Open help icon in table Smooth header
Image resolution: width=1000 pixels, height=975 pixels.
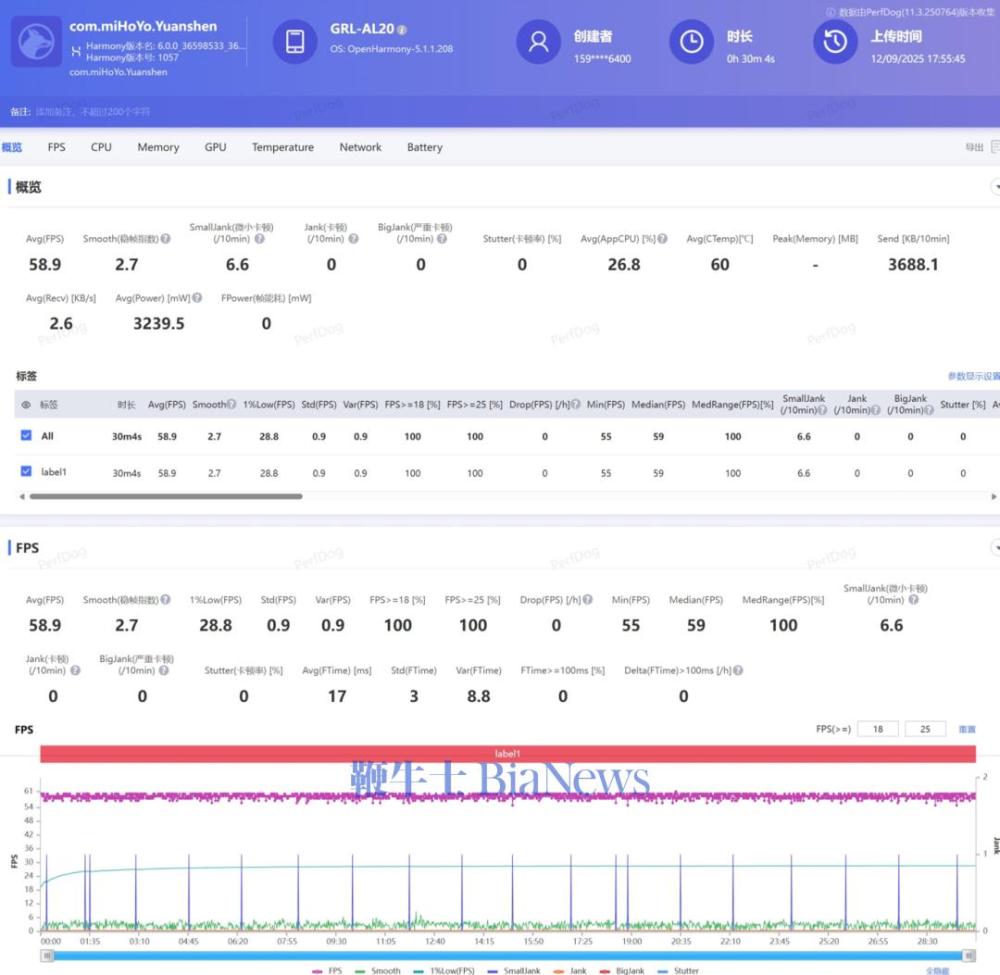click(x=232, y=404)
